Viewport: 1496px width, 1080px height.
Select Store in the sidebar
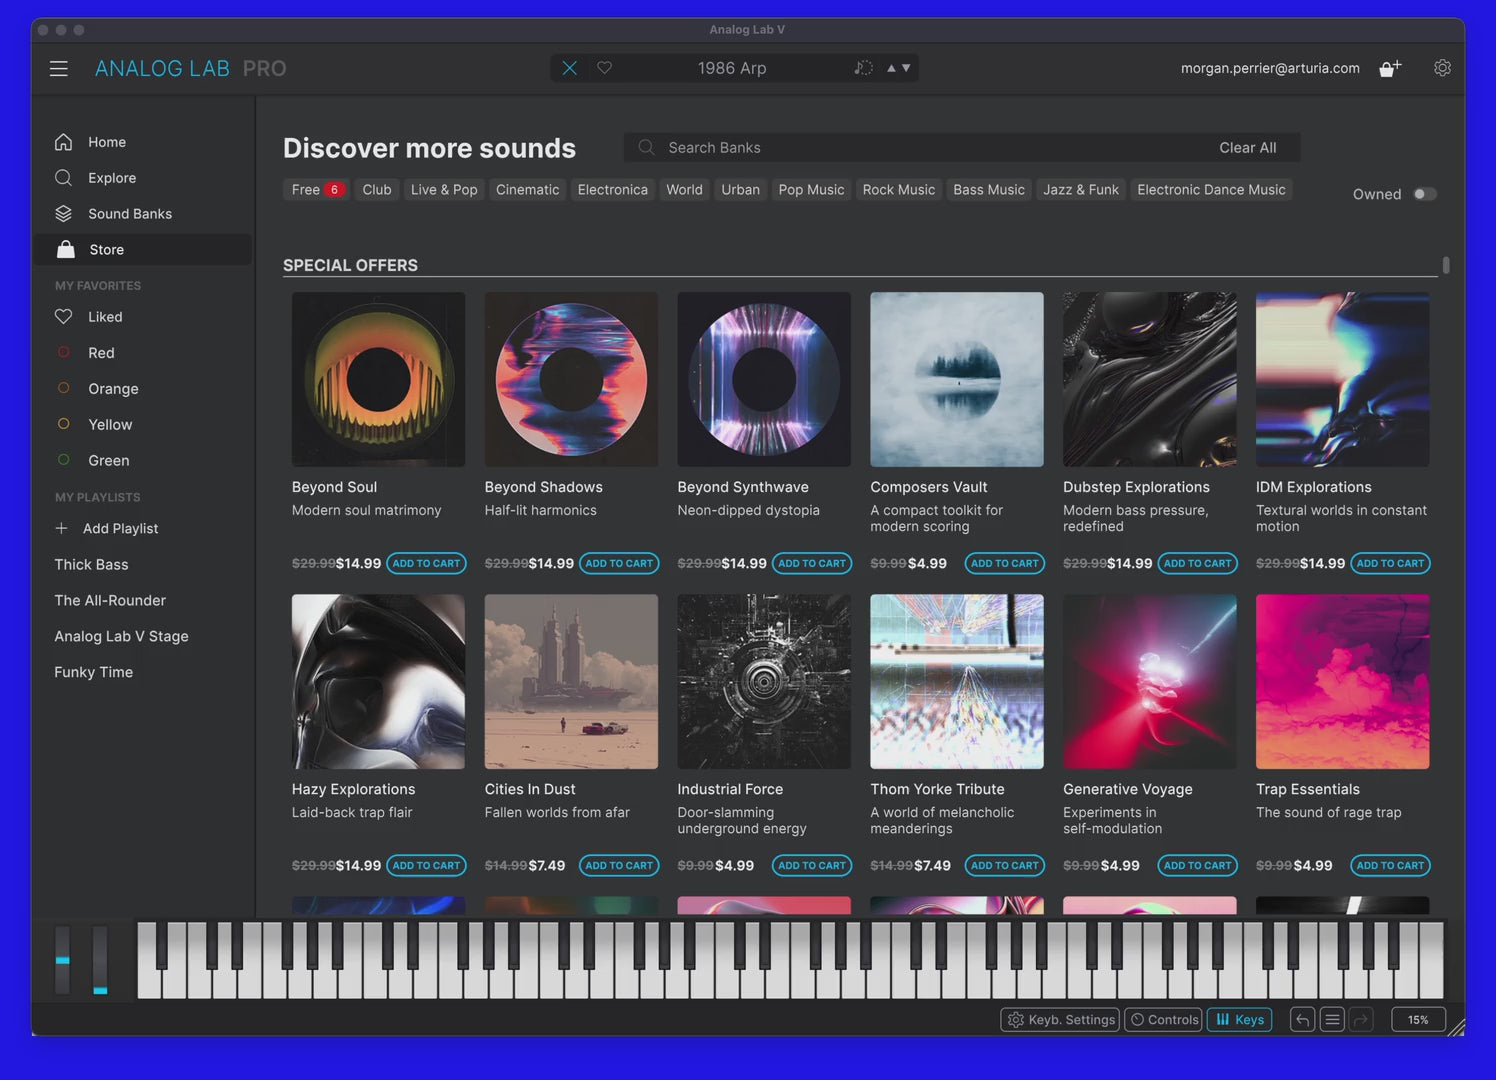(143, 249)
